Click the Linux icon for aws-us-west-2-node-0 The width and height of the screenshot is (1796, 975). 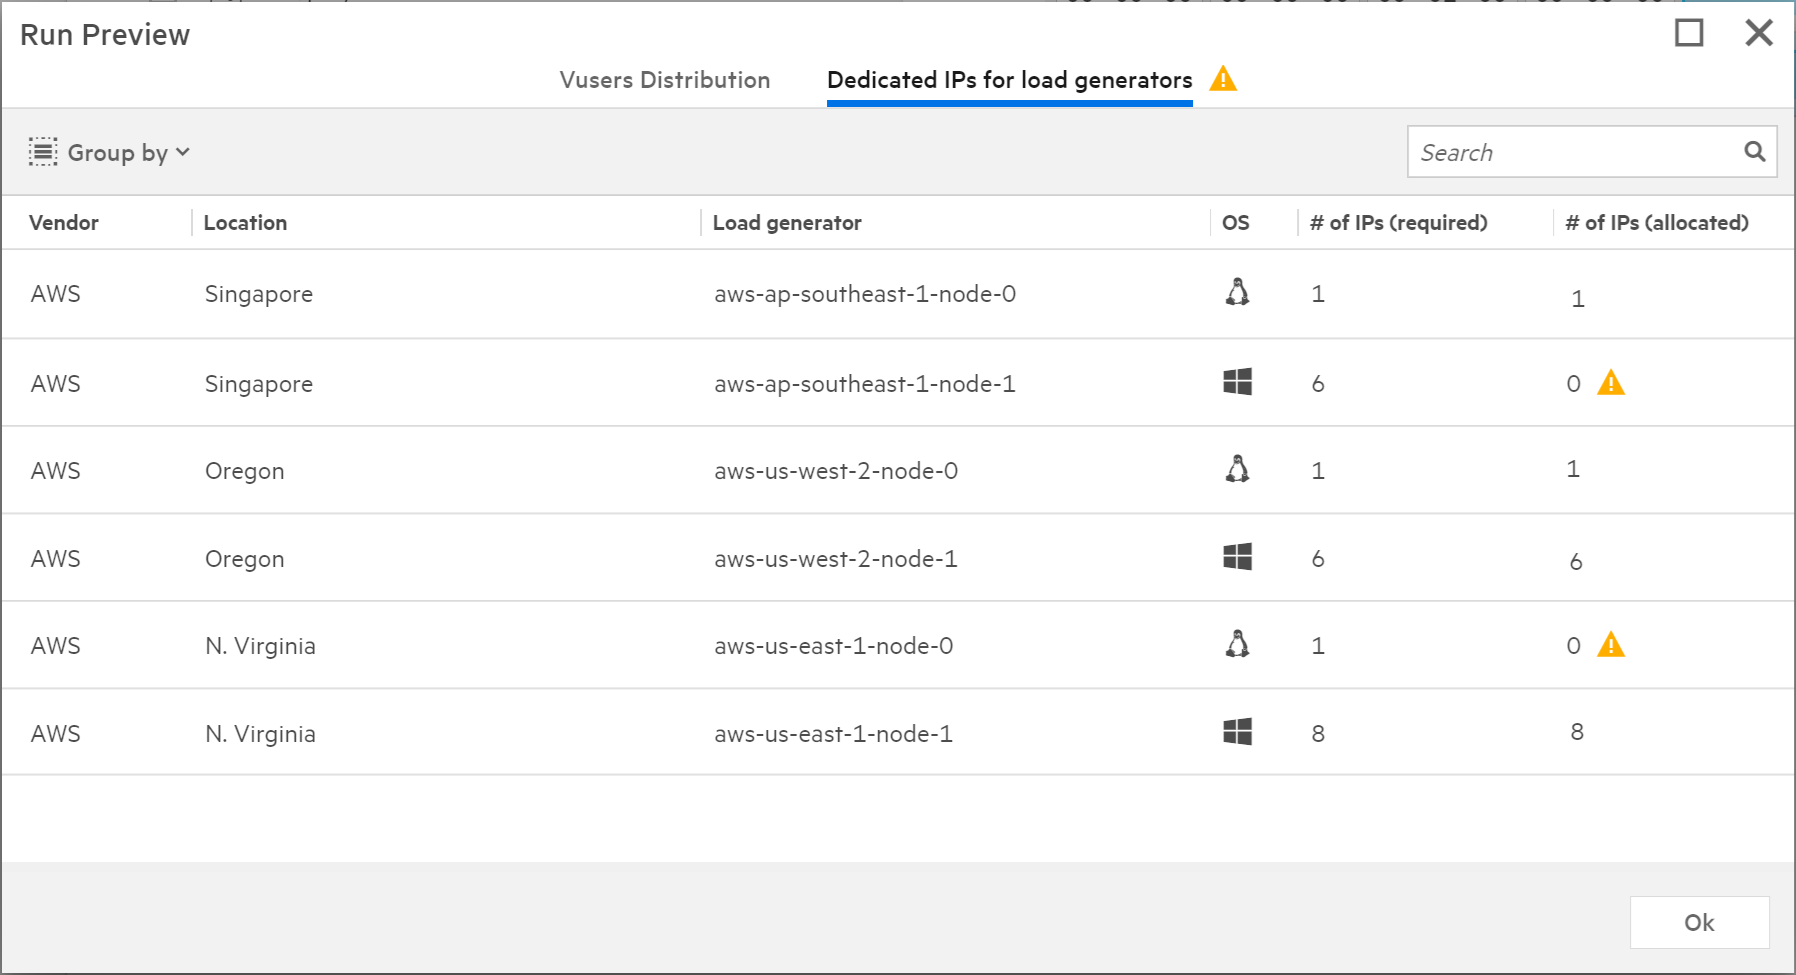coord(1237,469)
